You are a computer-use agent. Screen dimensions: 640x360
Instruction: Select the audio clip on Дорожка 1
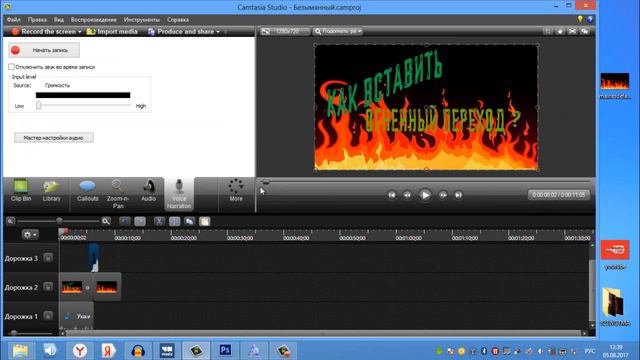(77, 316)
